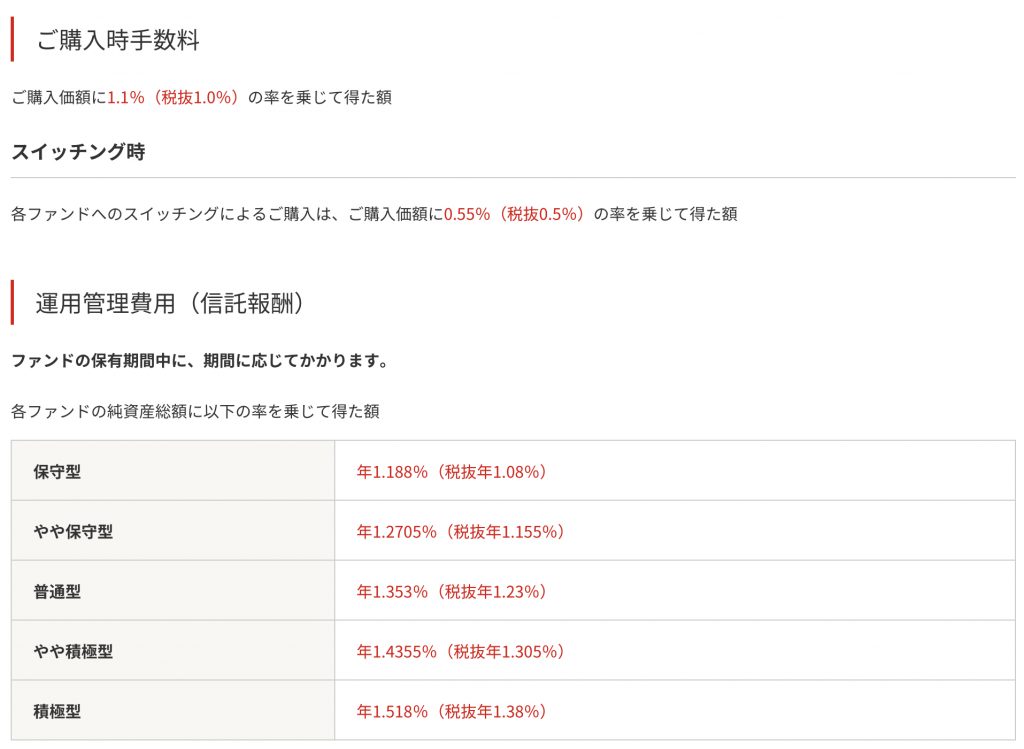This screenshot has height=749, width=1024.
Task: Click the 運用管理費用（信託報酬） heading
Action: 170,304
